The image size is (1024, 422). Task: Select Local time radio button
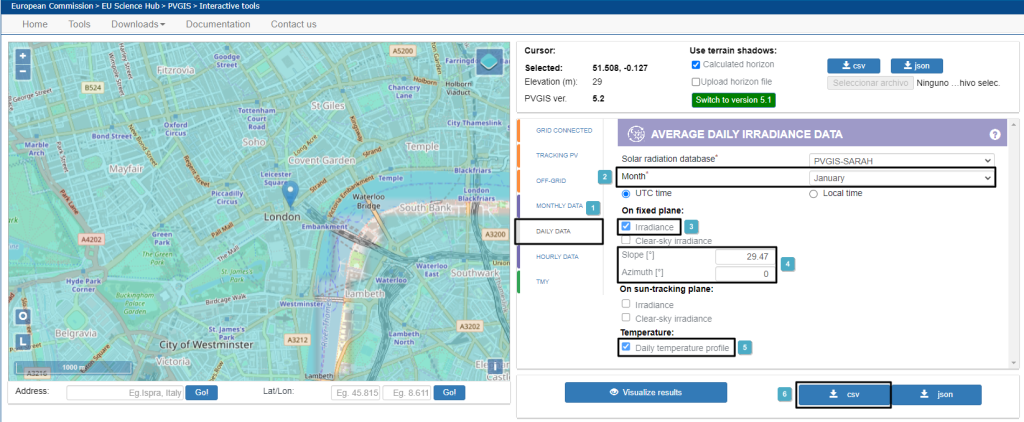[814, 193]
